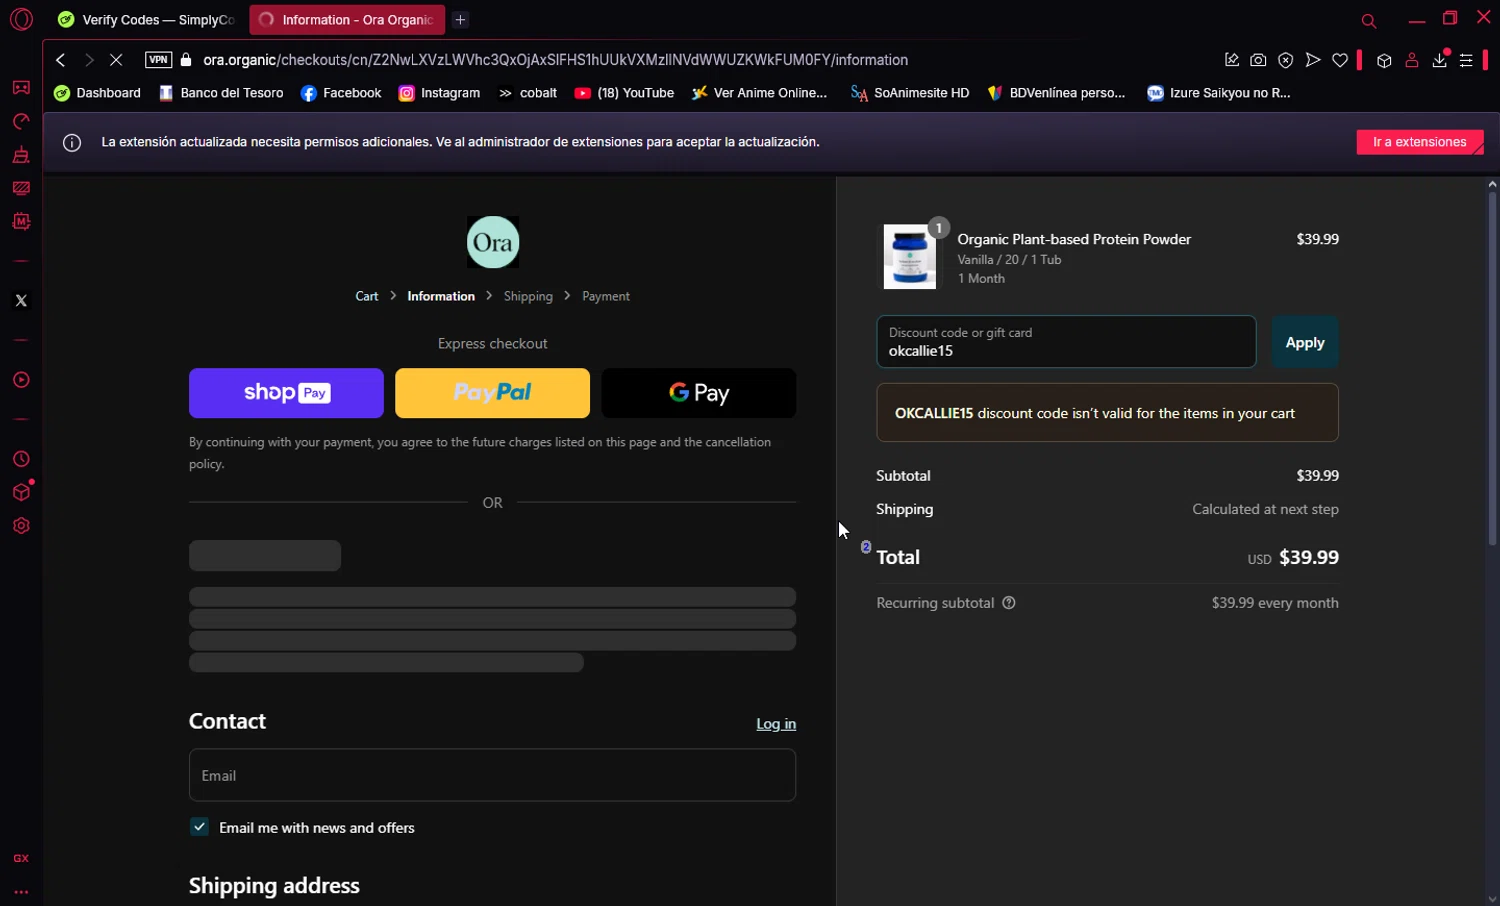Click the Ora logo
This screenshot has width=1500, height=906.
(x=493, y=242)
